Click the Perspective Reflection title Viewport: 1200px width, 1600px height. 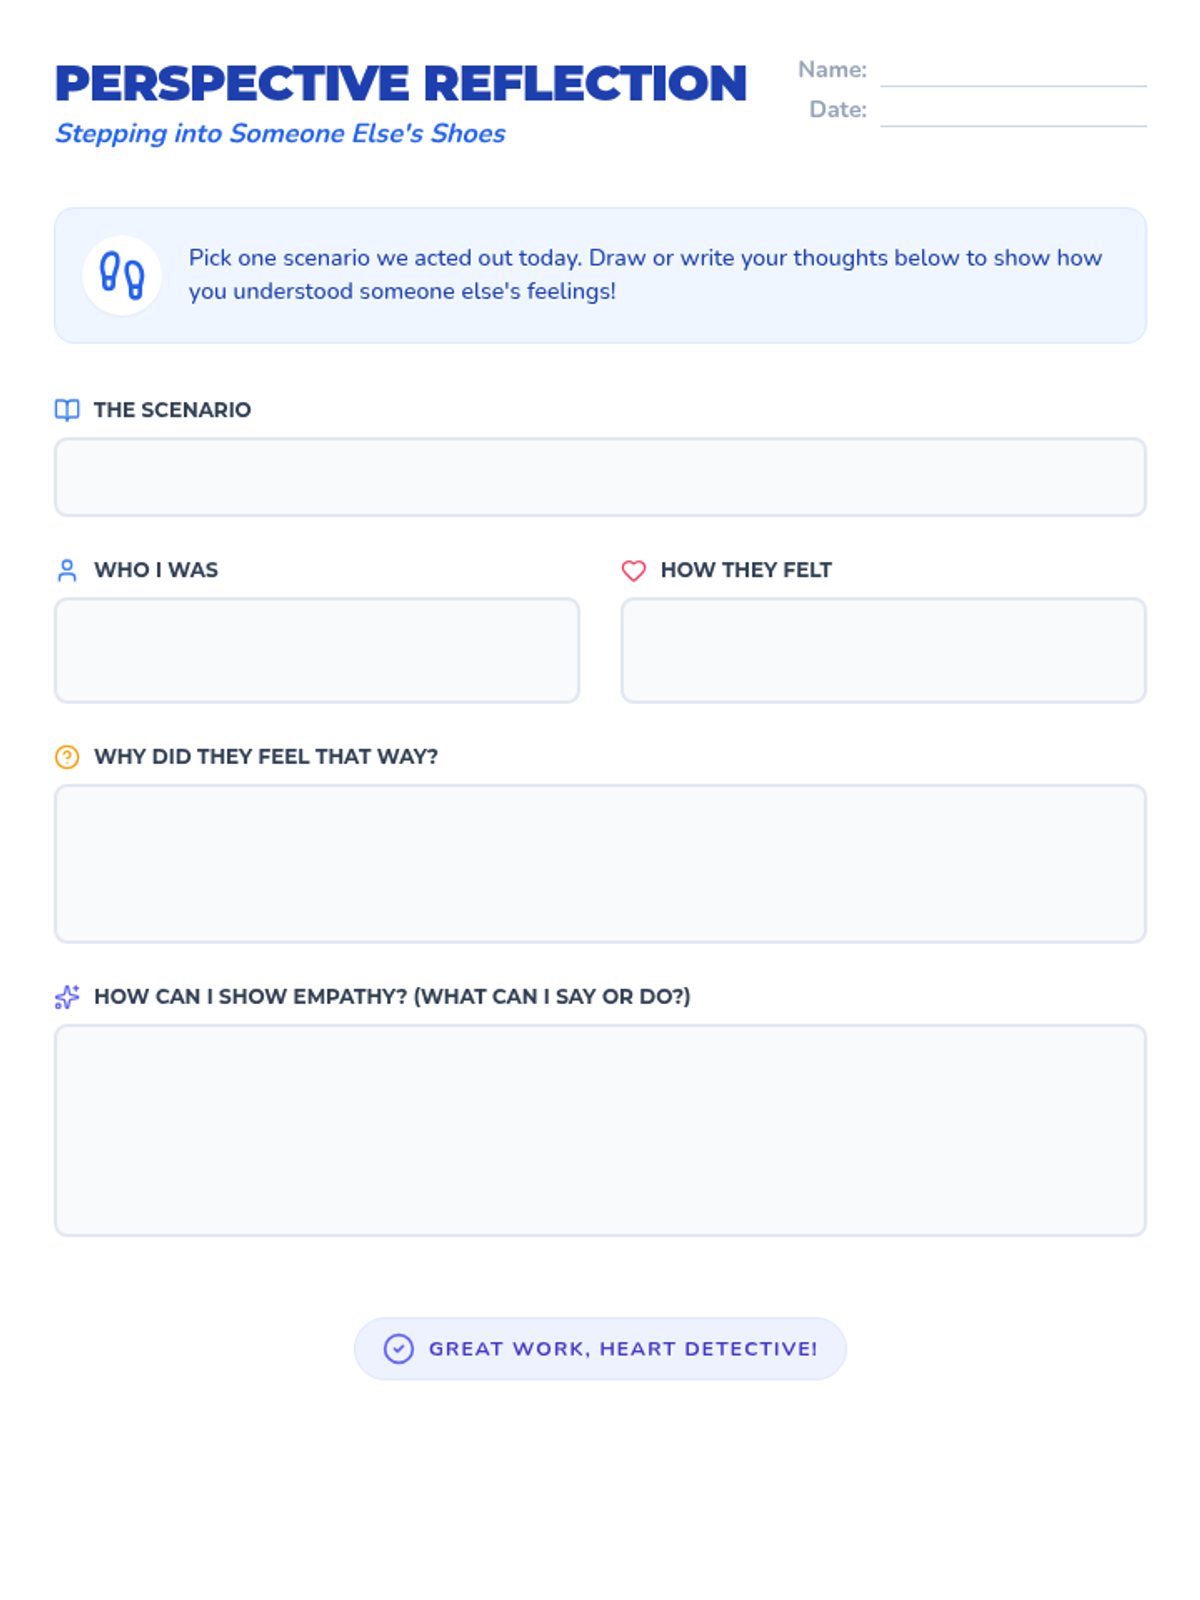coord(400,84)
